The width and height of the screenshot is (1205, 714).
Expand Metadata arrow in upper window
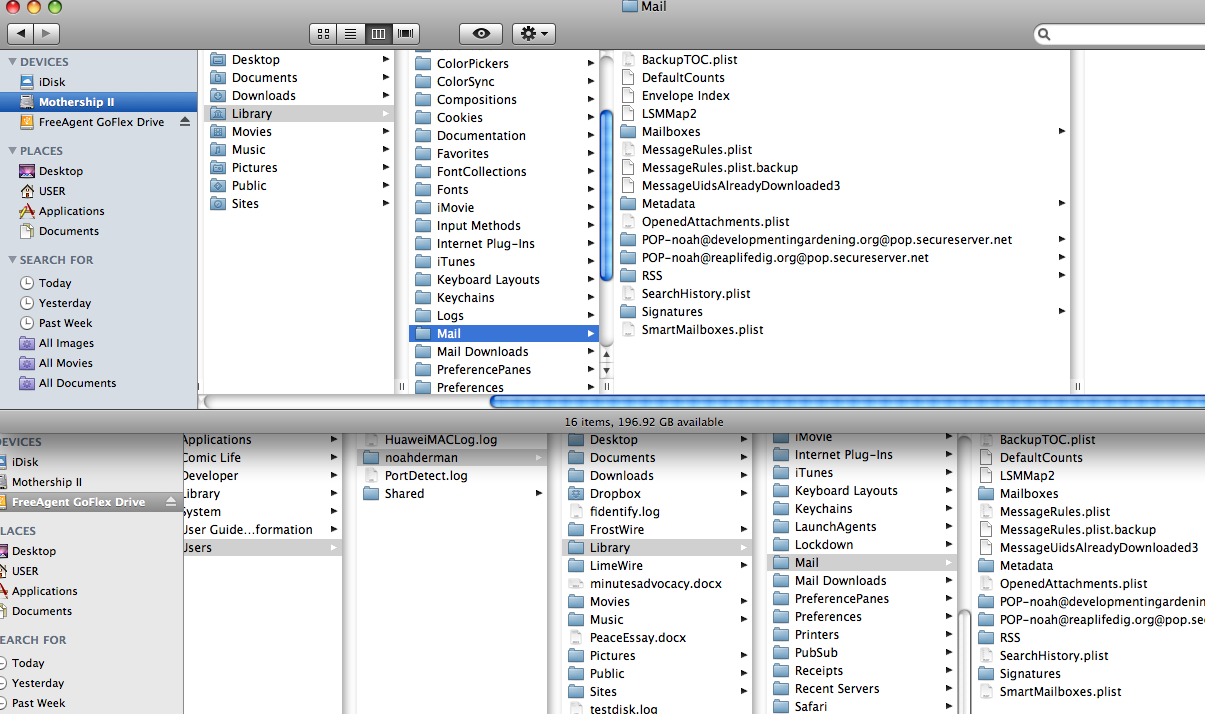click(x=1062, y=204)
